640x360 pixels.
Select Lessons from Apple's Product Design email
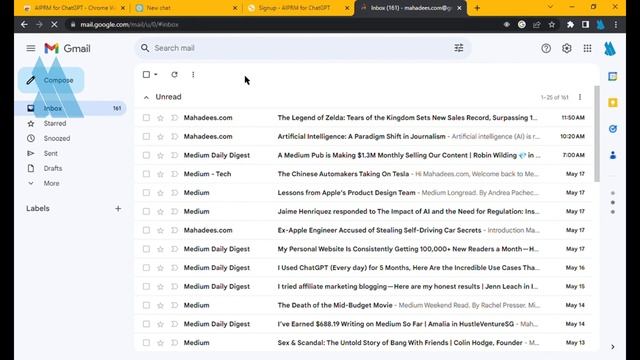pyautogui.click(x=146, y=193)
